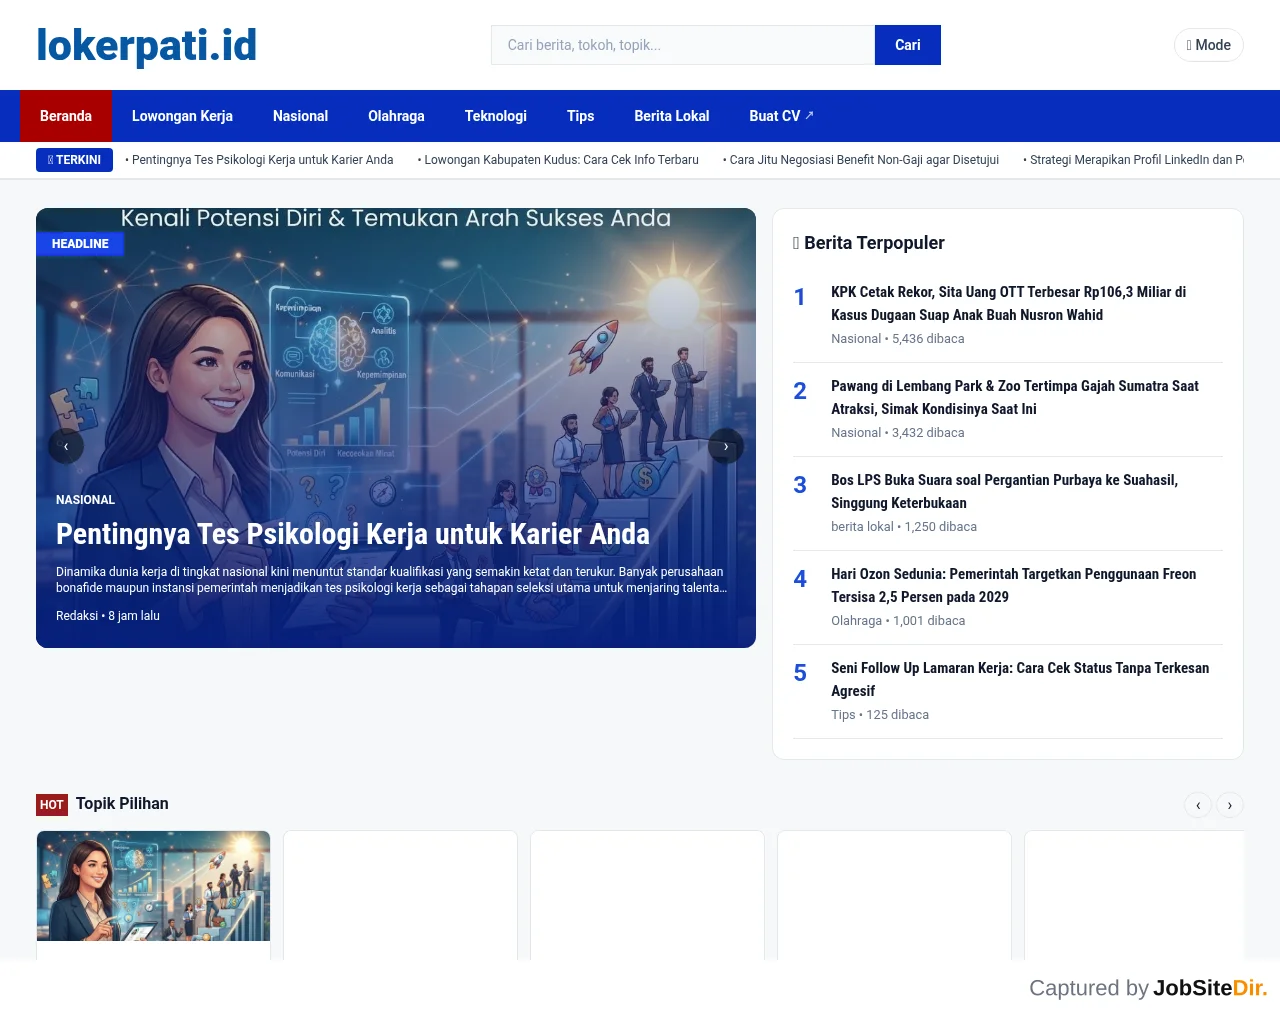Read Bos LPS Buka Suara article
The height and width of the screenshot is (1018, 1280).
click(x=1004, y=491)
